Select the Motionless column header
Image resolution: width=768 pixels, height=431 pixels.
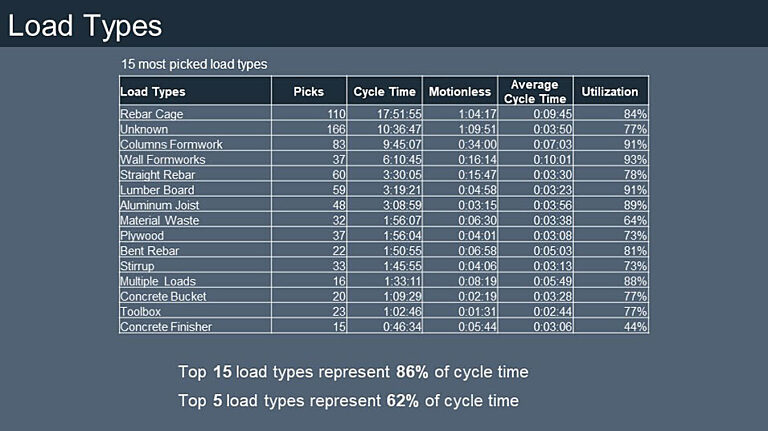(460, 92)
